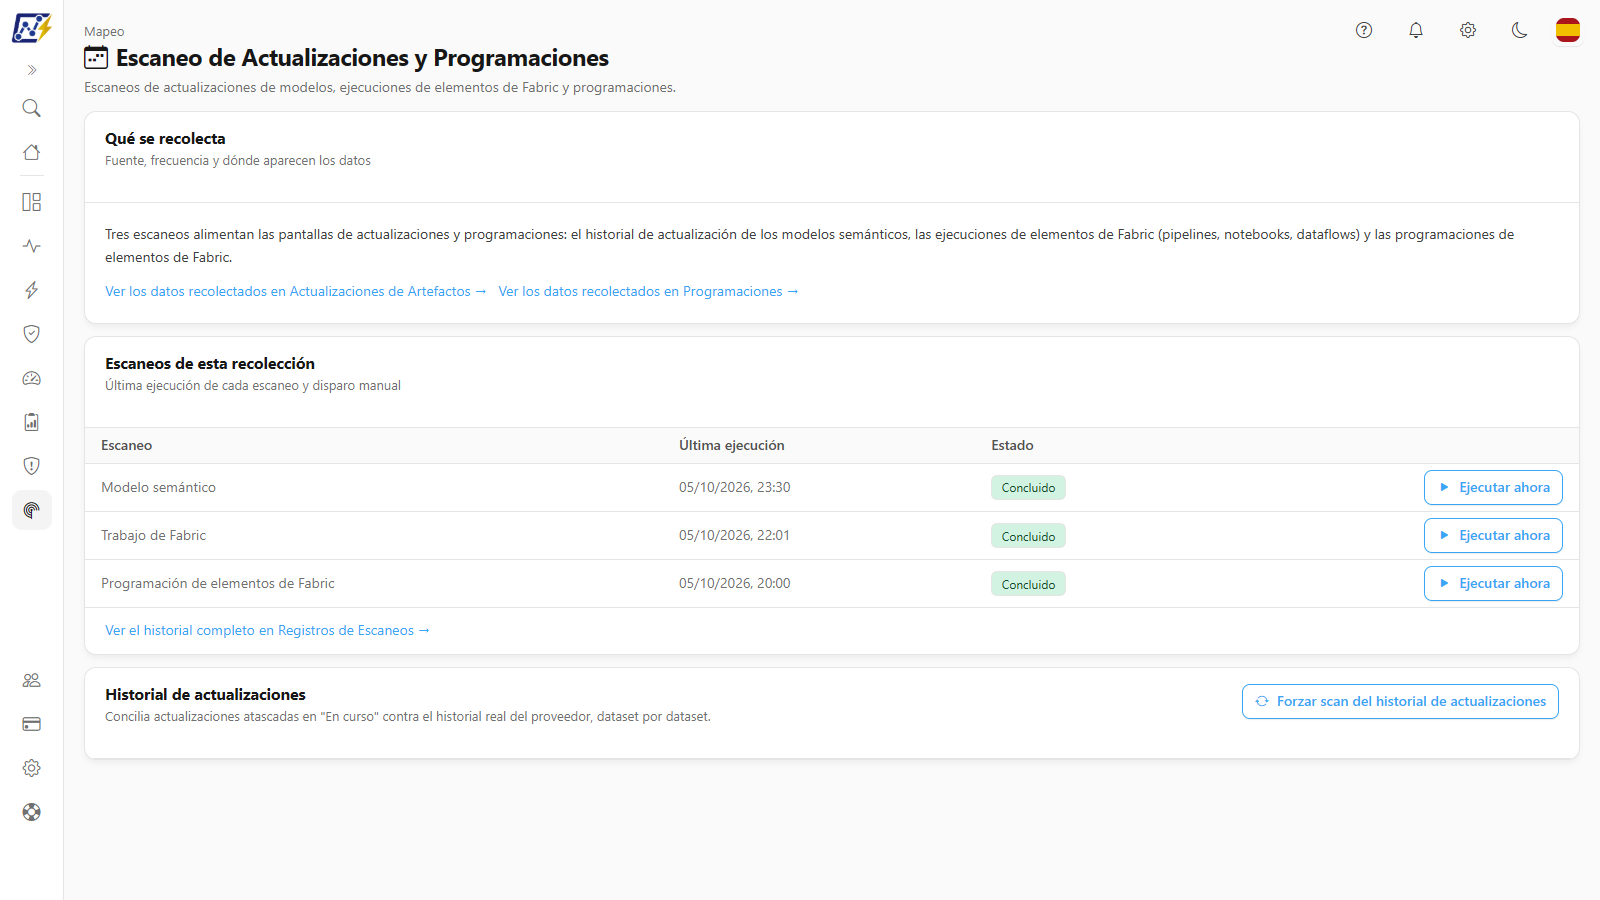This screenshot has height=900, width=1600.
Task: Open the search icon in the sidebar
Action: [32, 108]
